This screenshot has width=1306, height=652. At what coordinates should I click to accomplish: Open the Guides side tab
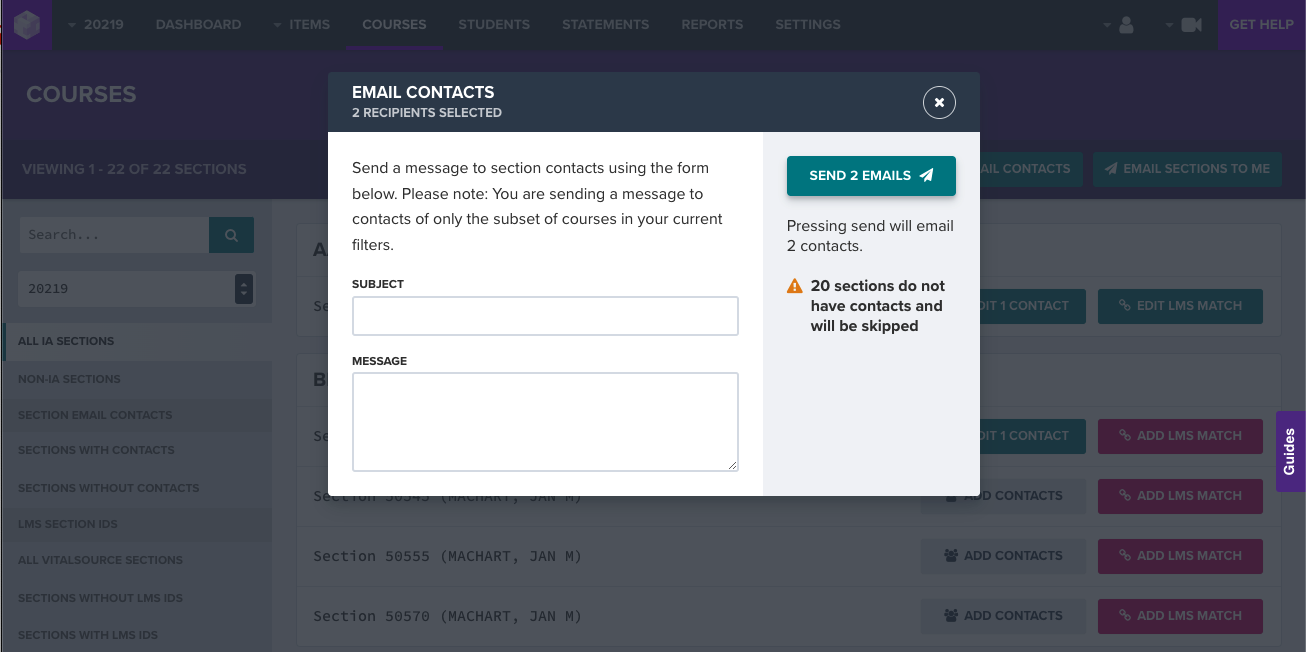click(1290, 451)
